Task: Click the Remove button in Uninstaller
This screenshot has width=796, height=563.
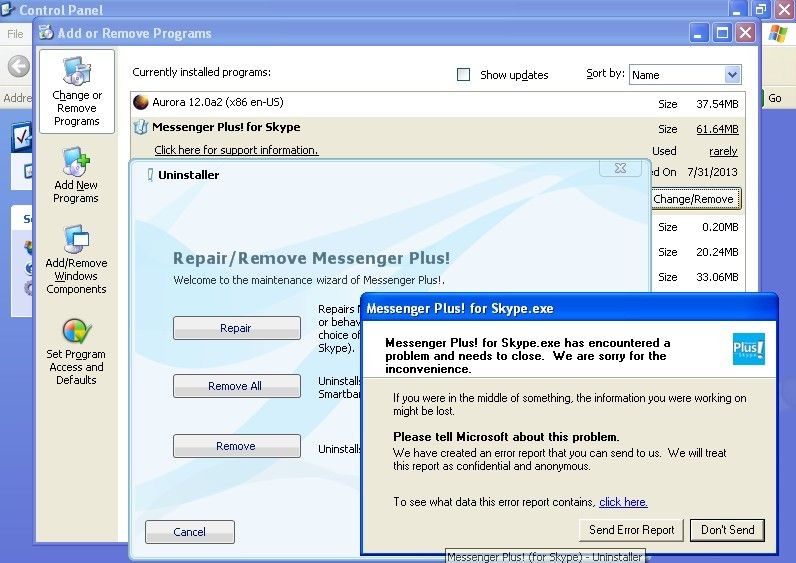Action: 237,446
